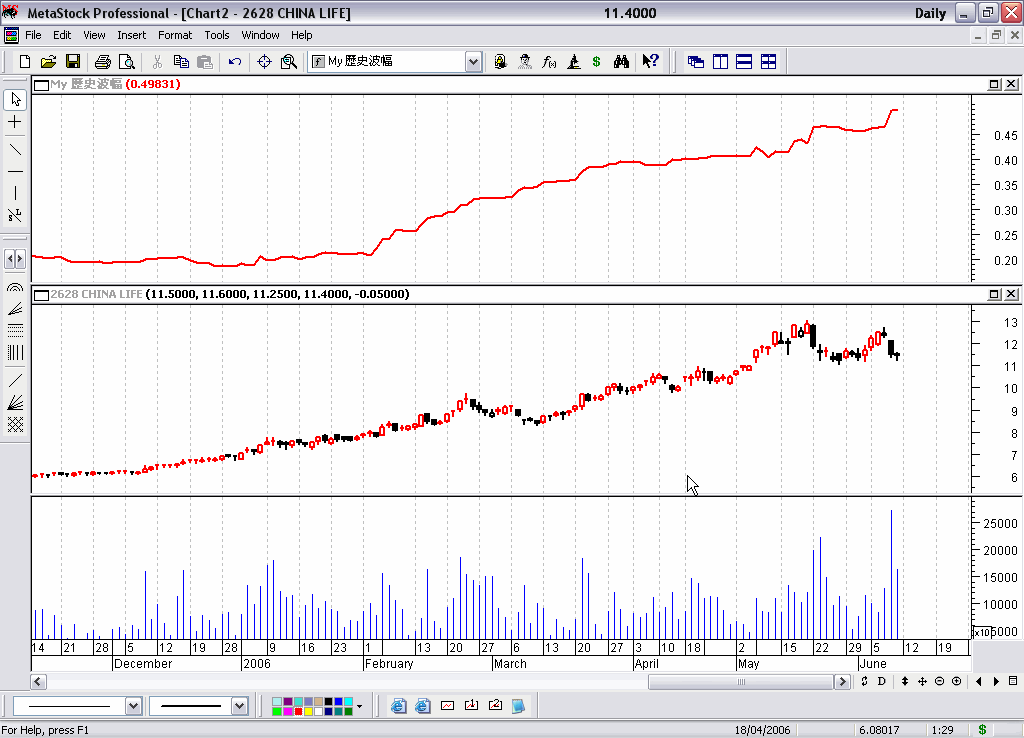The image size is (1024, 738).
Task: Print the chart with printer icon
Action: (x=103, y=61)
